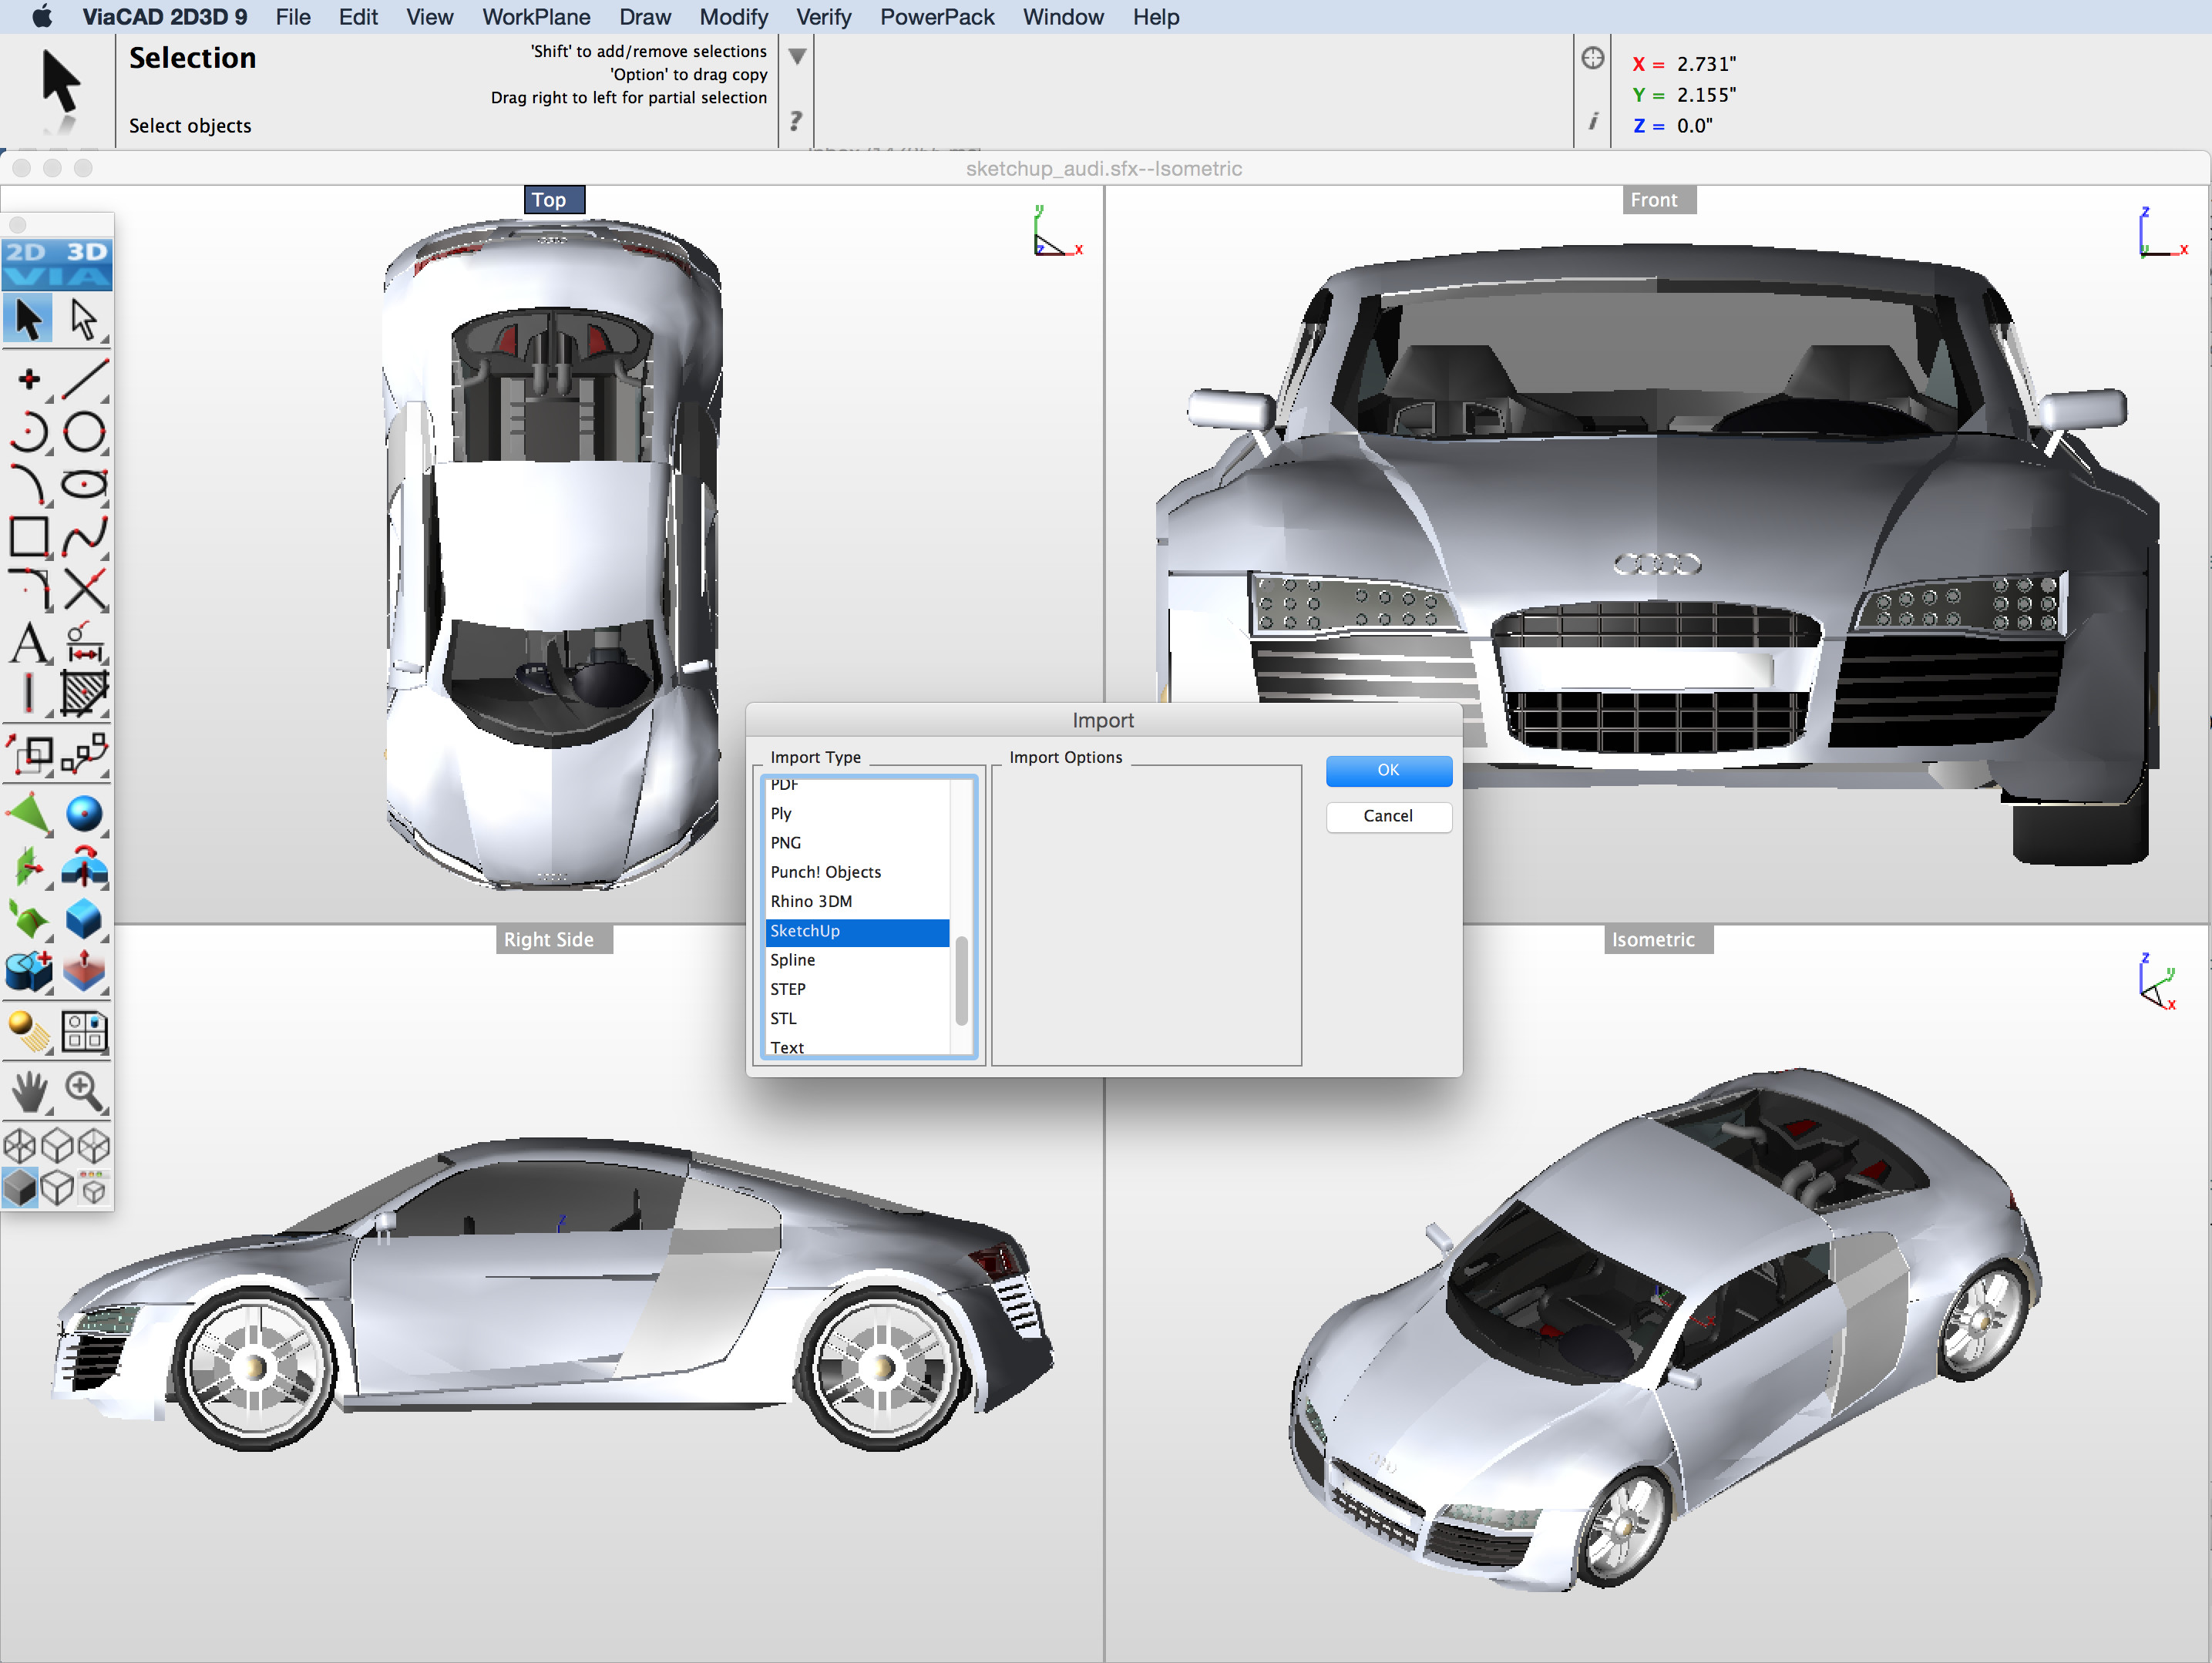Open the WorkPlane menu

tap(536, 17)
